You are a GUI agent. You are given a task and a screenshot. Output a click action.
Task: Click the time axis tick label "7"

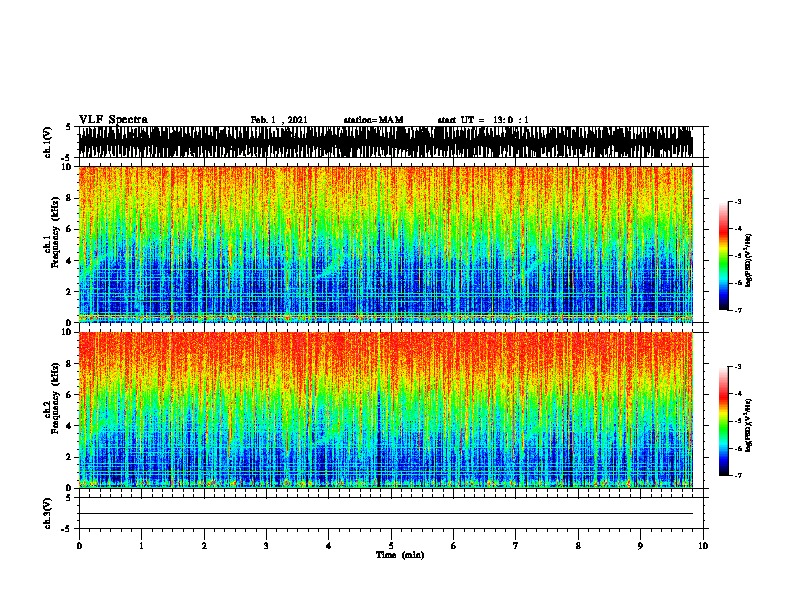tap(516, 545)
